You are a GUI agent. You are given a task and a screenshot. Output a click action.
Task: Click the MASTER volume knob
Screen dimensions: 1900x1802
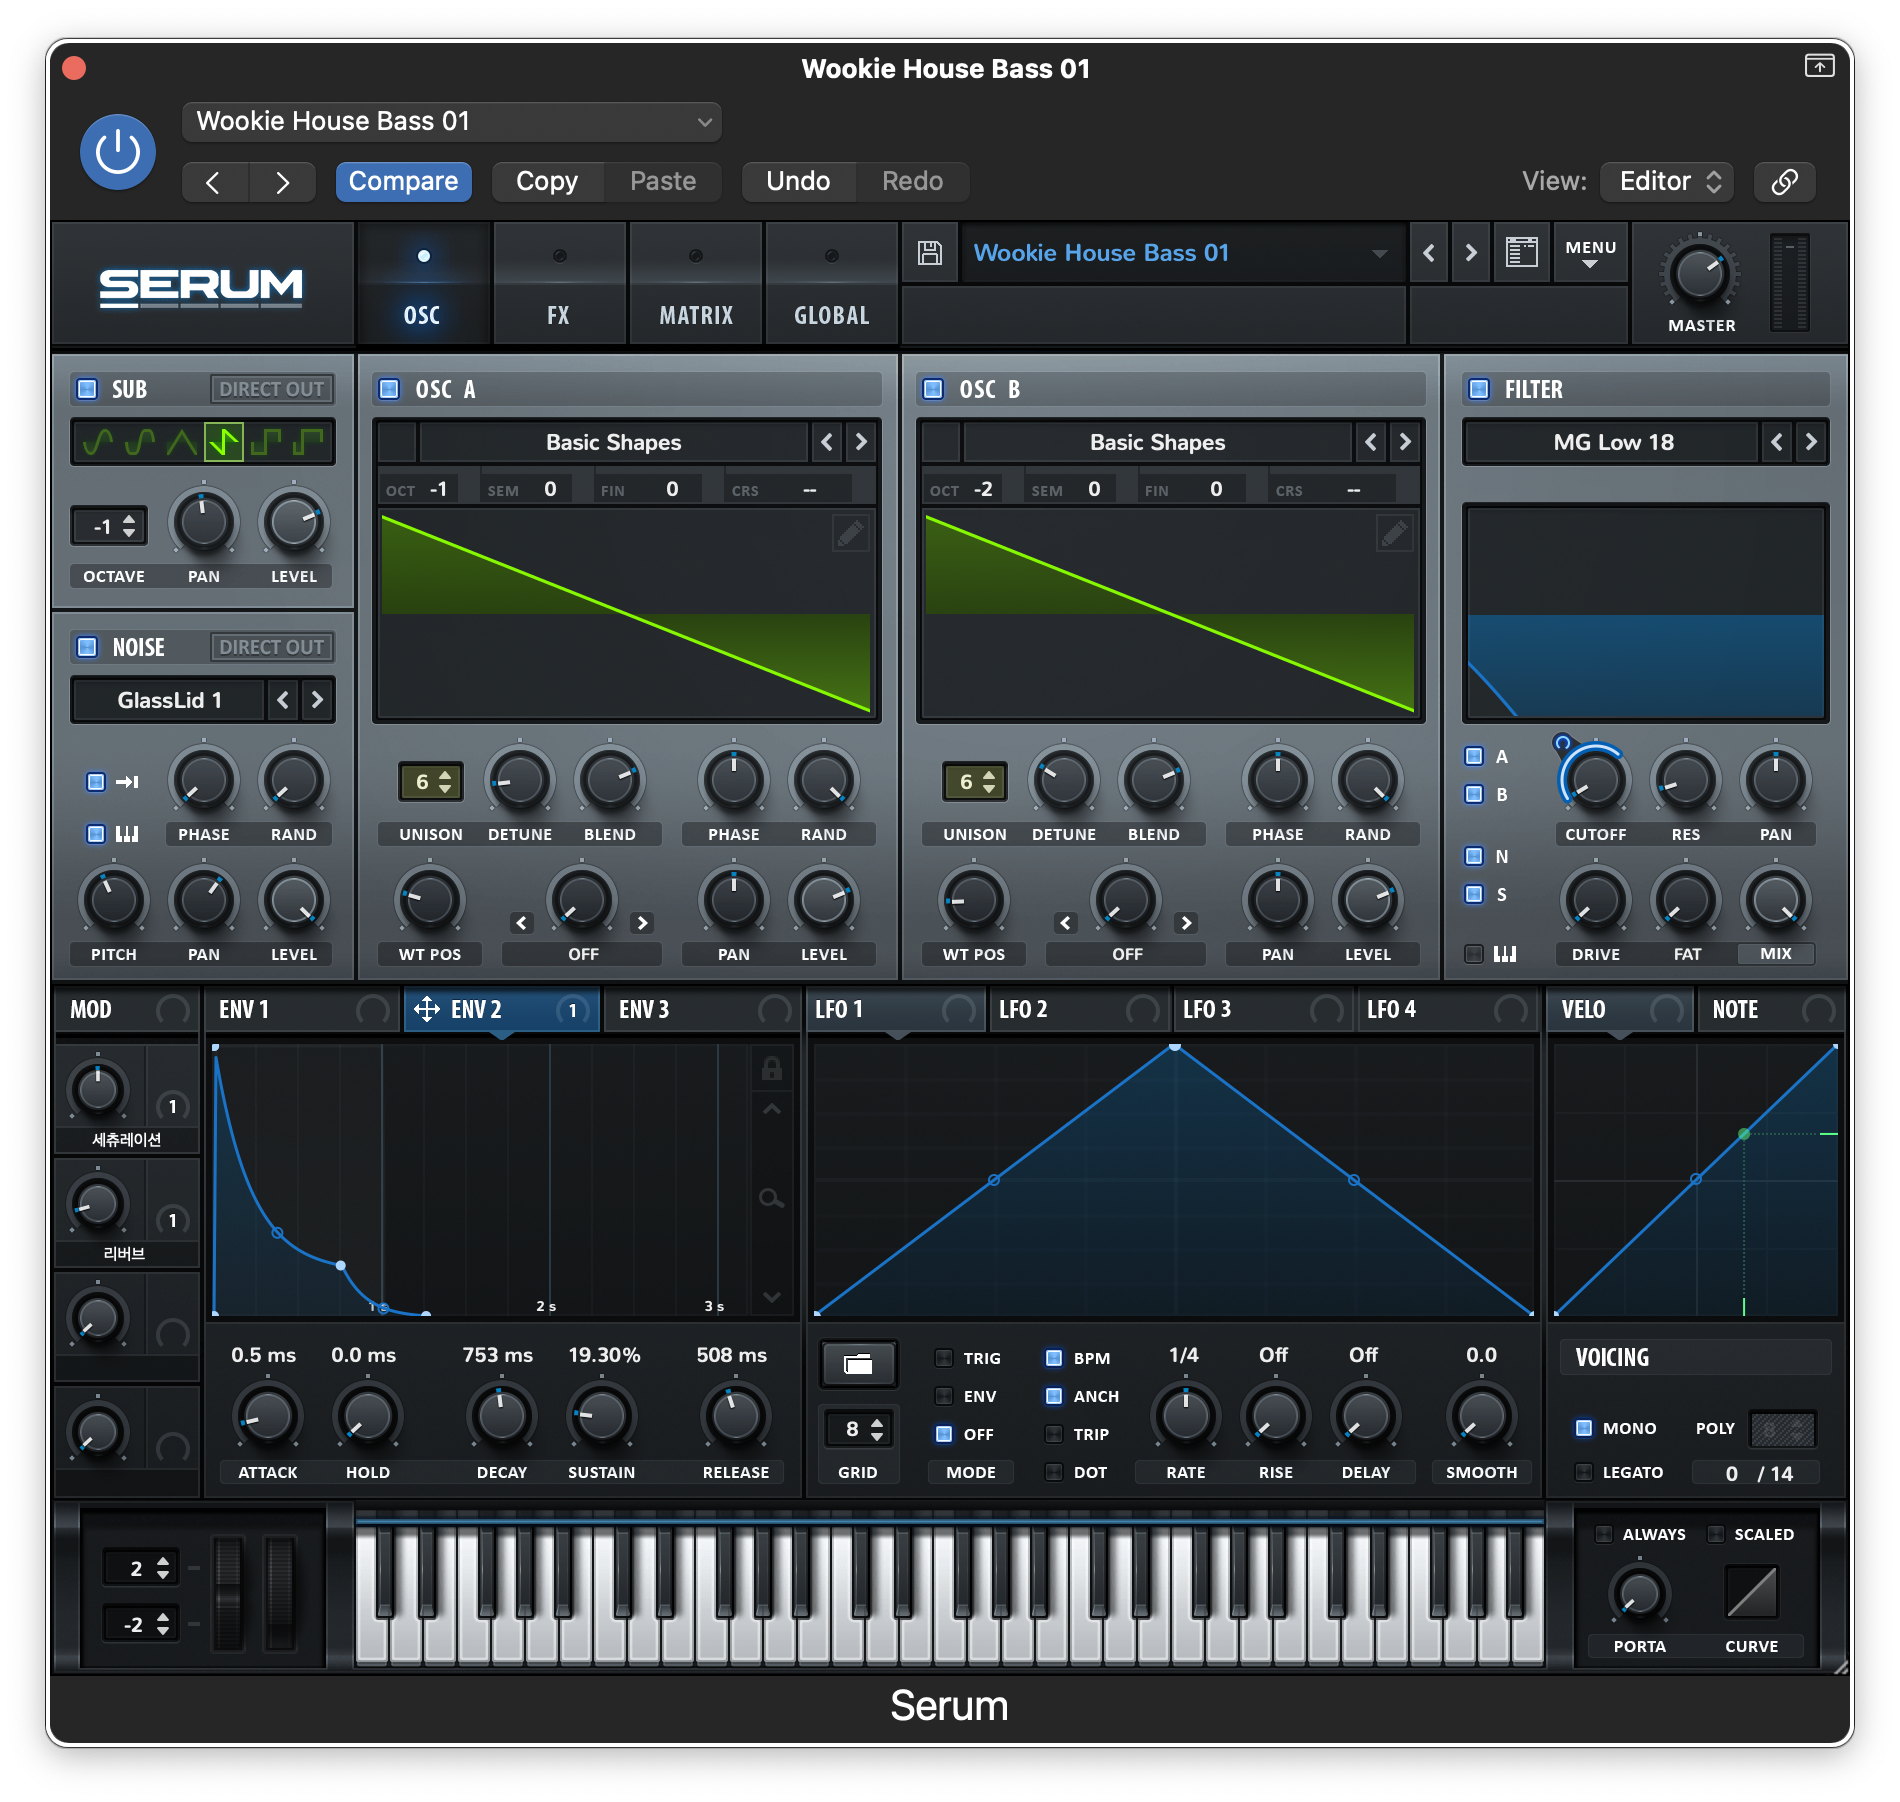pyautogui.click(x=1699, y=275)
